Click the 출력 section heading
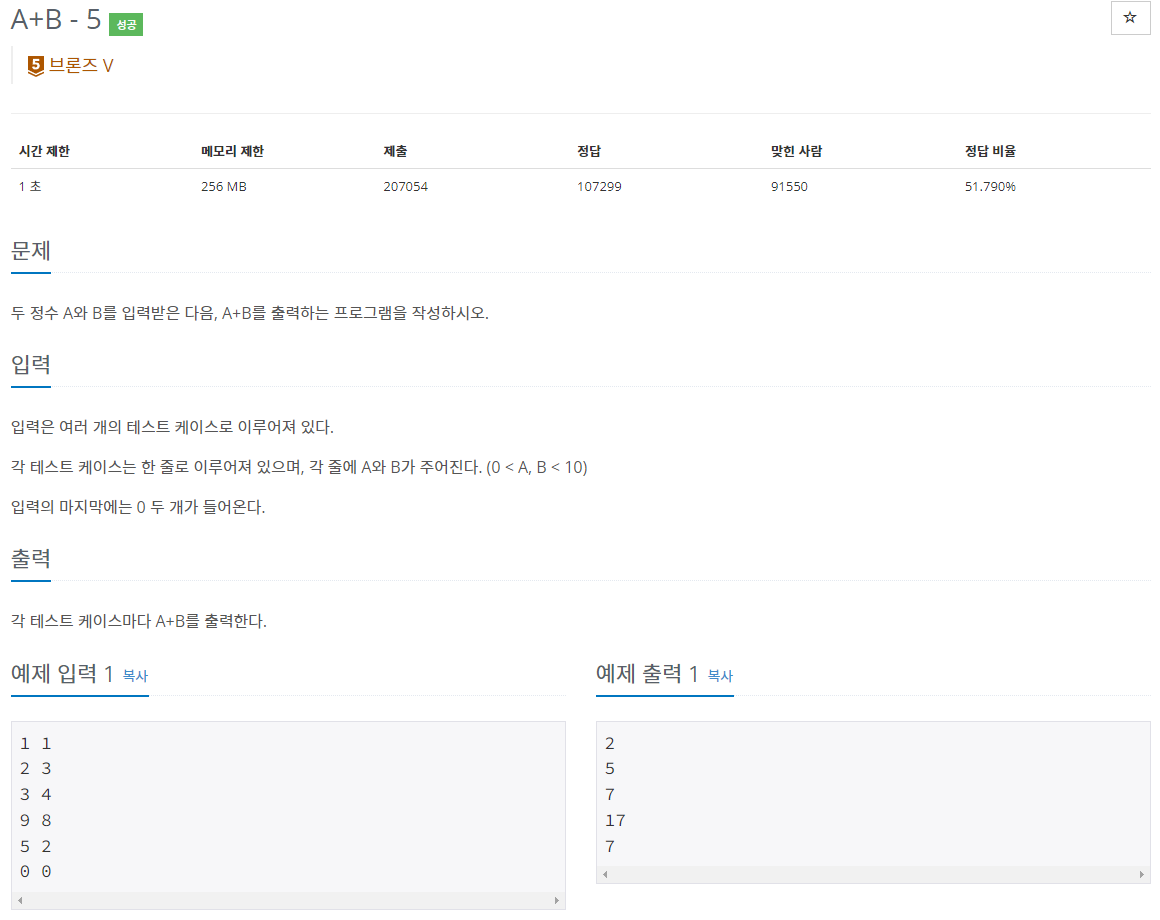 31,558
